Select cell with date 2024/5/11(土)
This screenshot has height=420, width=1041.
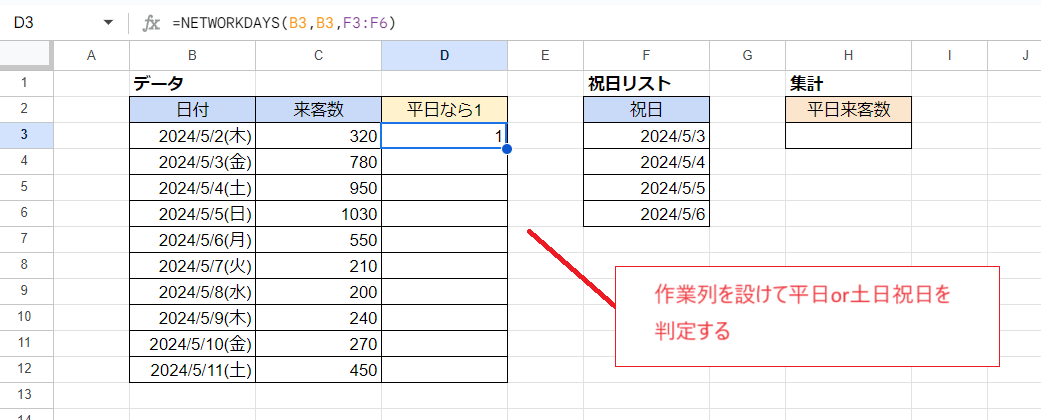click(x=193, y=370)
